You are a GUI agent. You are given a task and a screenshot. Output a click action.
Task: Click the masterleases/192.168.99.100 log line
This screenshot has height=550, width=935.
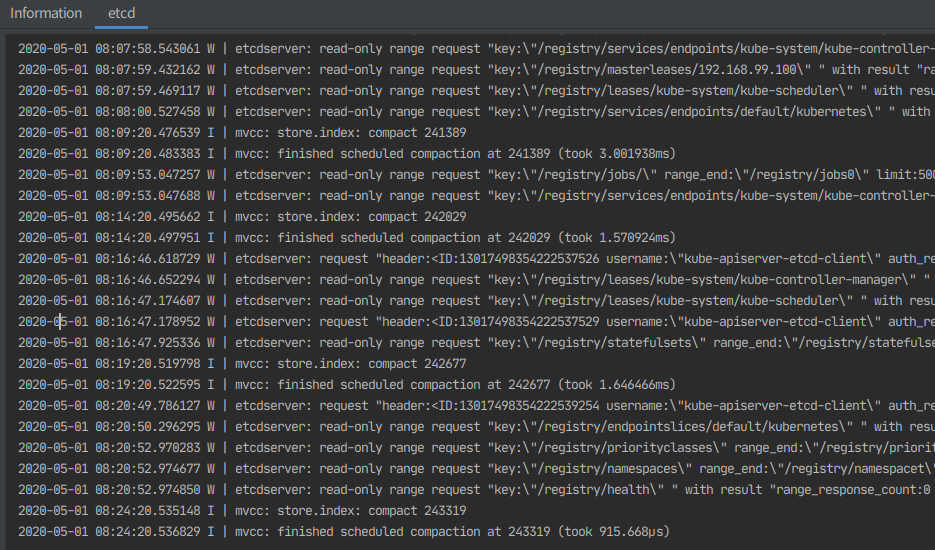click(476, 70)
